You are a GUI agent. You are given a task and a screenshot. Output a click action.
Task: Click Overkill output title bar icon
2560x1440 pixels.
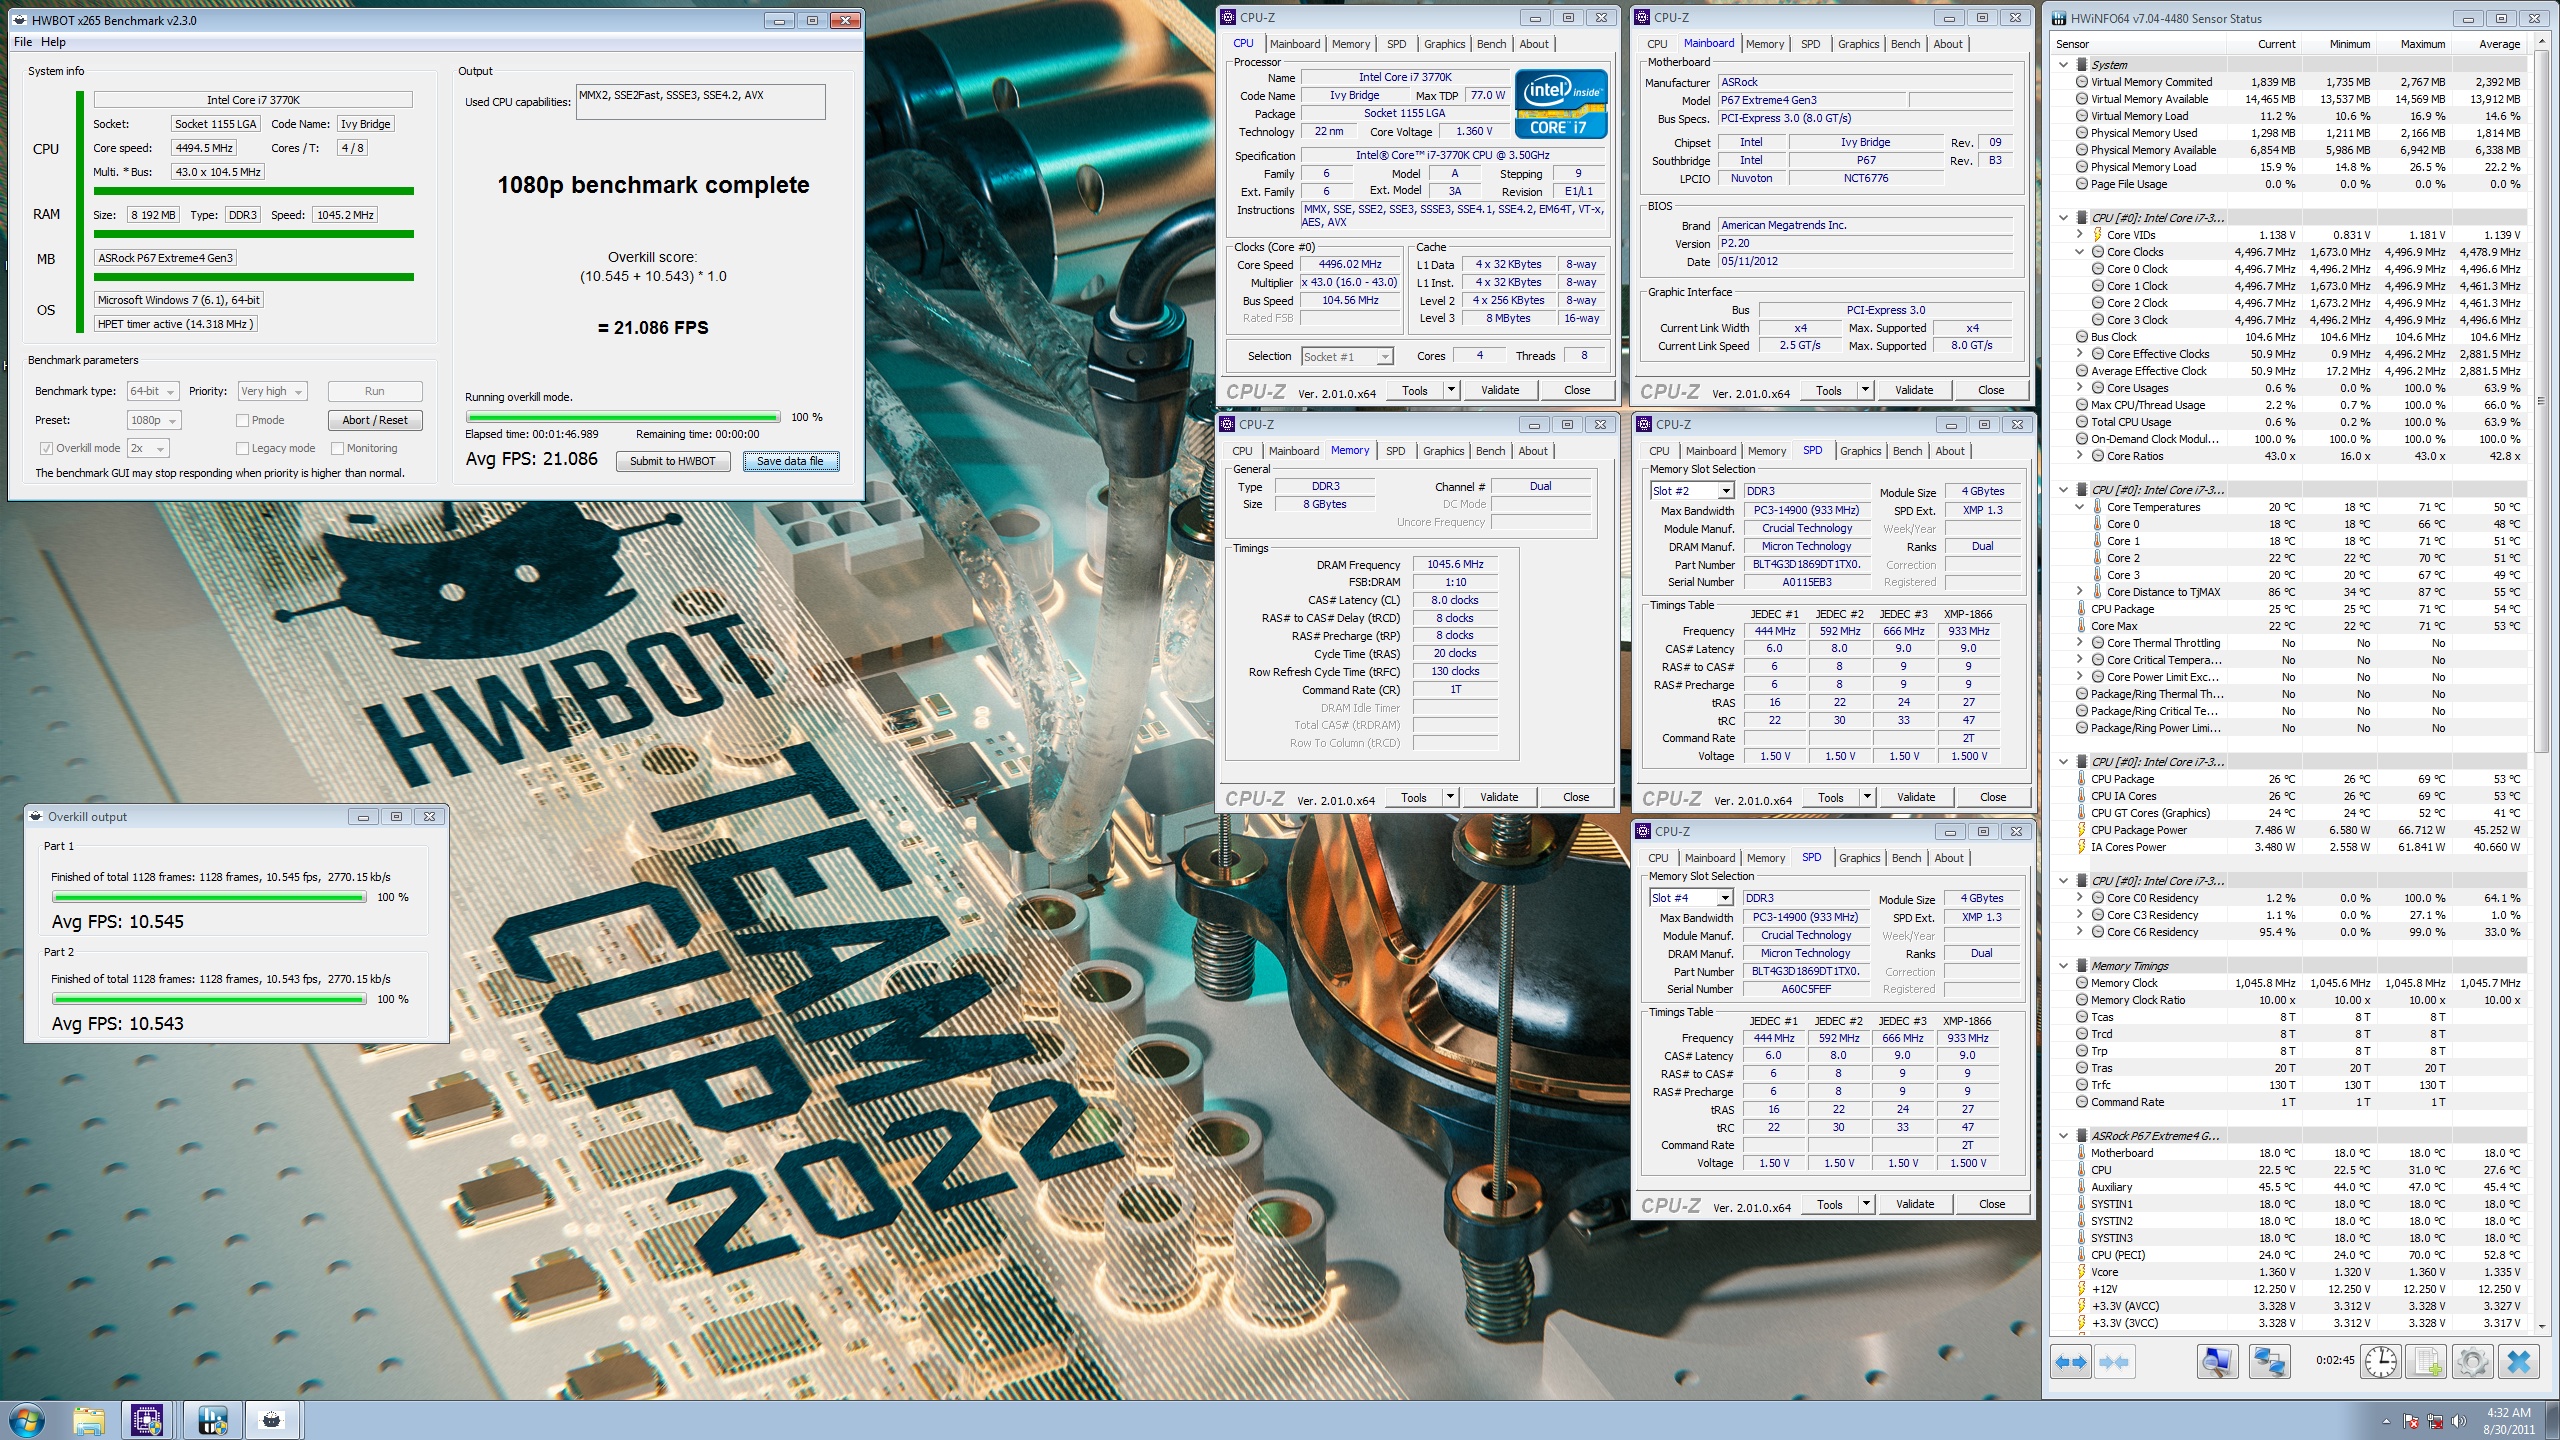(x=36, y=816)
